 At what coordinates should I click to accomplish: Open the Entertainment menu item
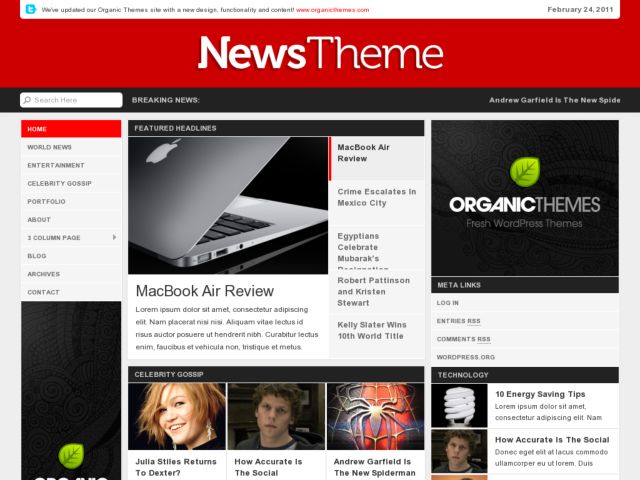point(71,165)
